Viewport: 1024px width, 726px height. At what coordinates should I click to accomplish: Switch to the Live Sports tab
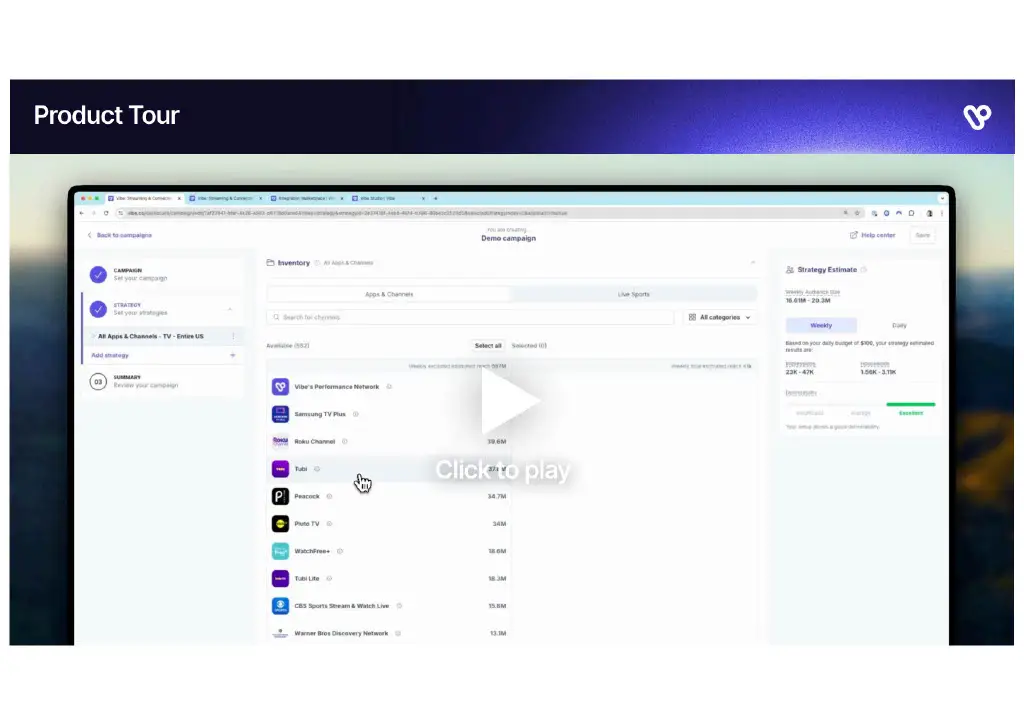633,294
